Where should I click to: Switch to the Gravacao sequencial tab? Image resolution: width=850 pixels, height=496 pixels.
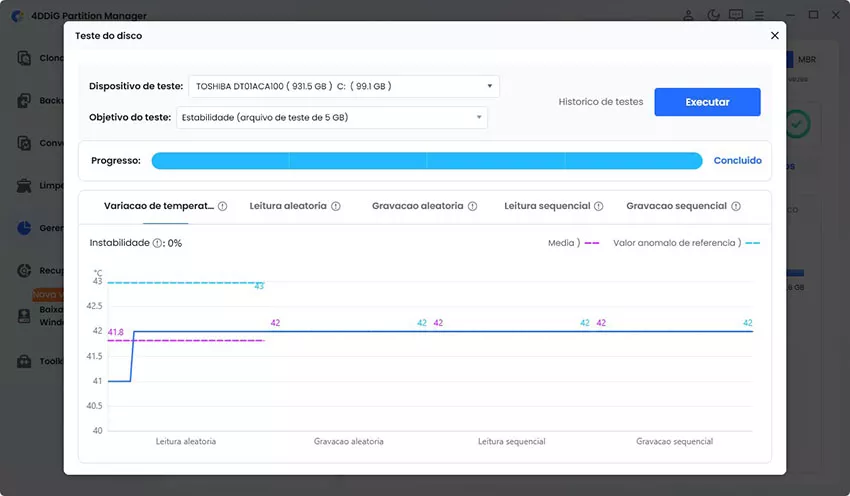(x=676, y=206)
